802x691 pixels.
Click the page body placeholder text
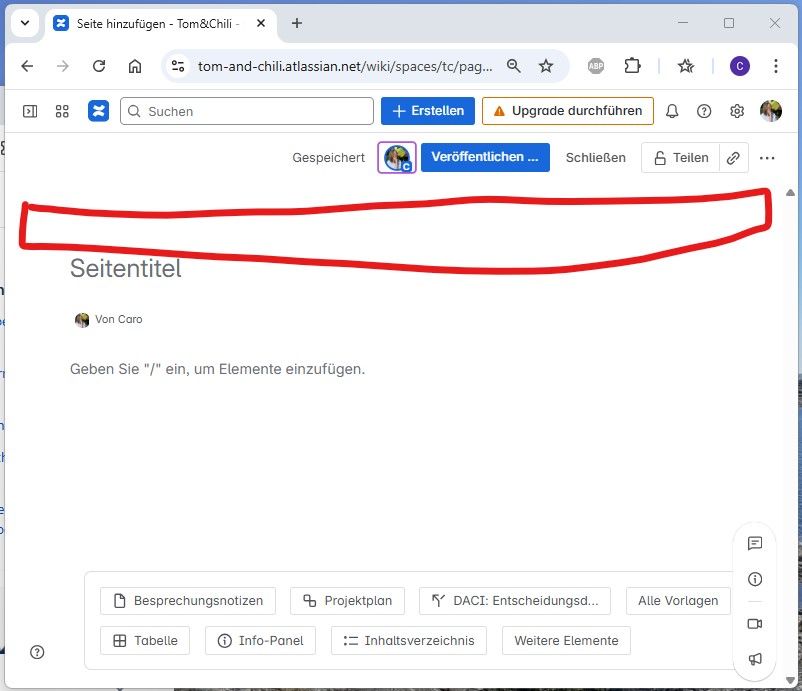218,369
